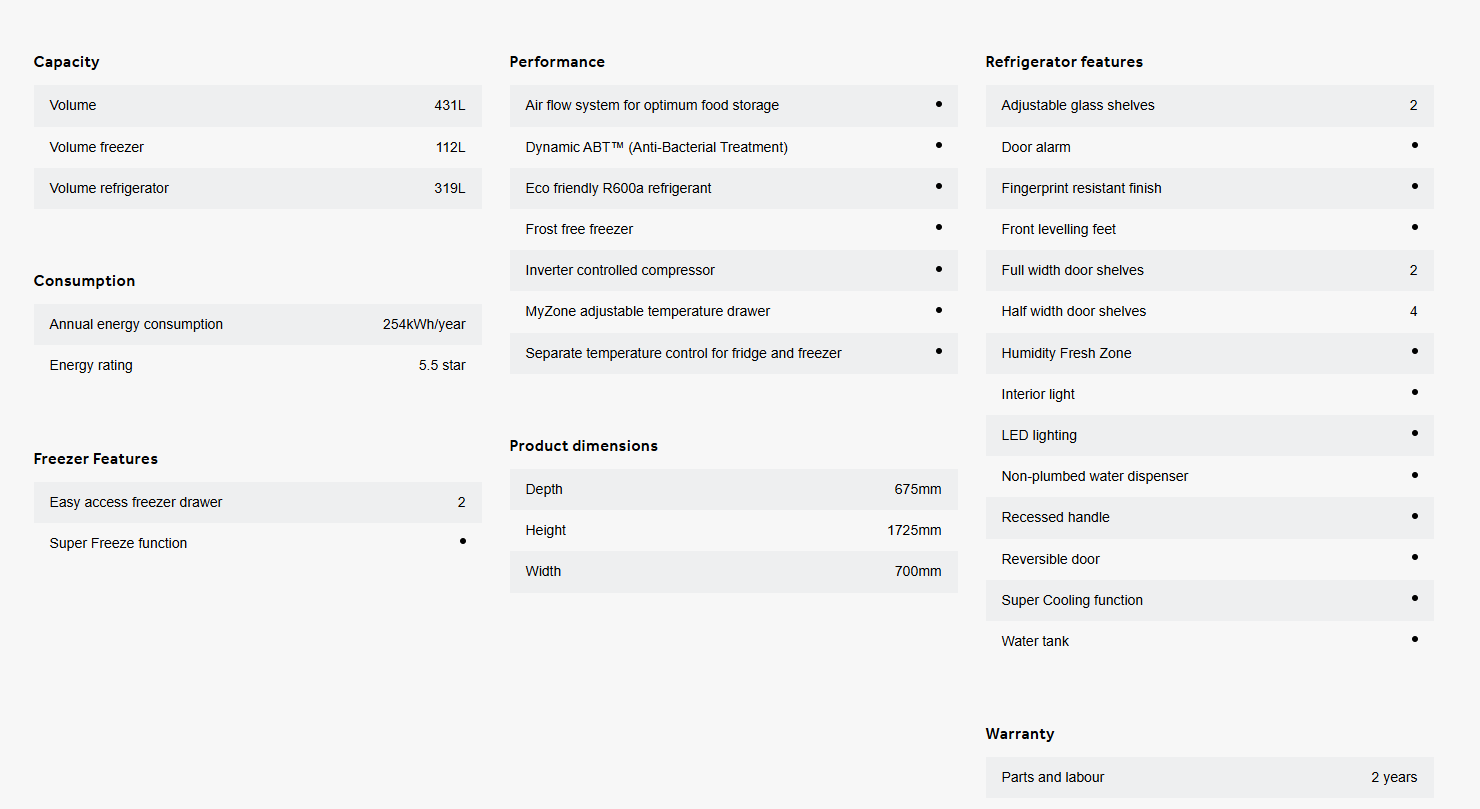Click the Volume freezer row
Image resolution: width=1480 pixels, height=809 pixels.
point(257,147)
